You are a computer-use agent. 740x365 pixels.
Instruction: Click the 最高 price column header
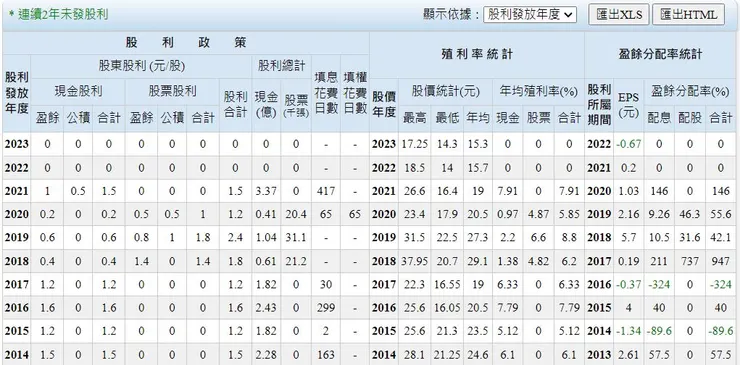414,118
